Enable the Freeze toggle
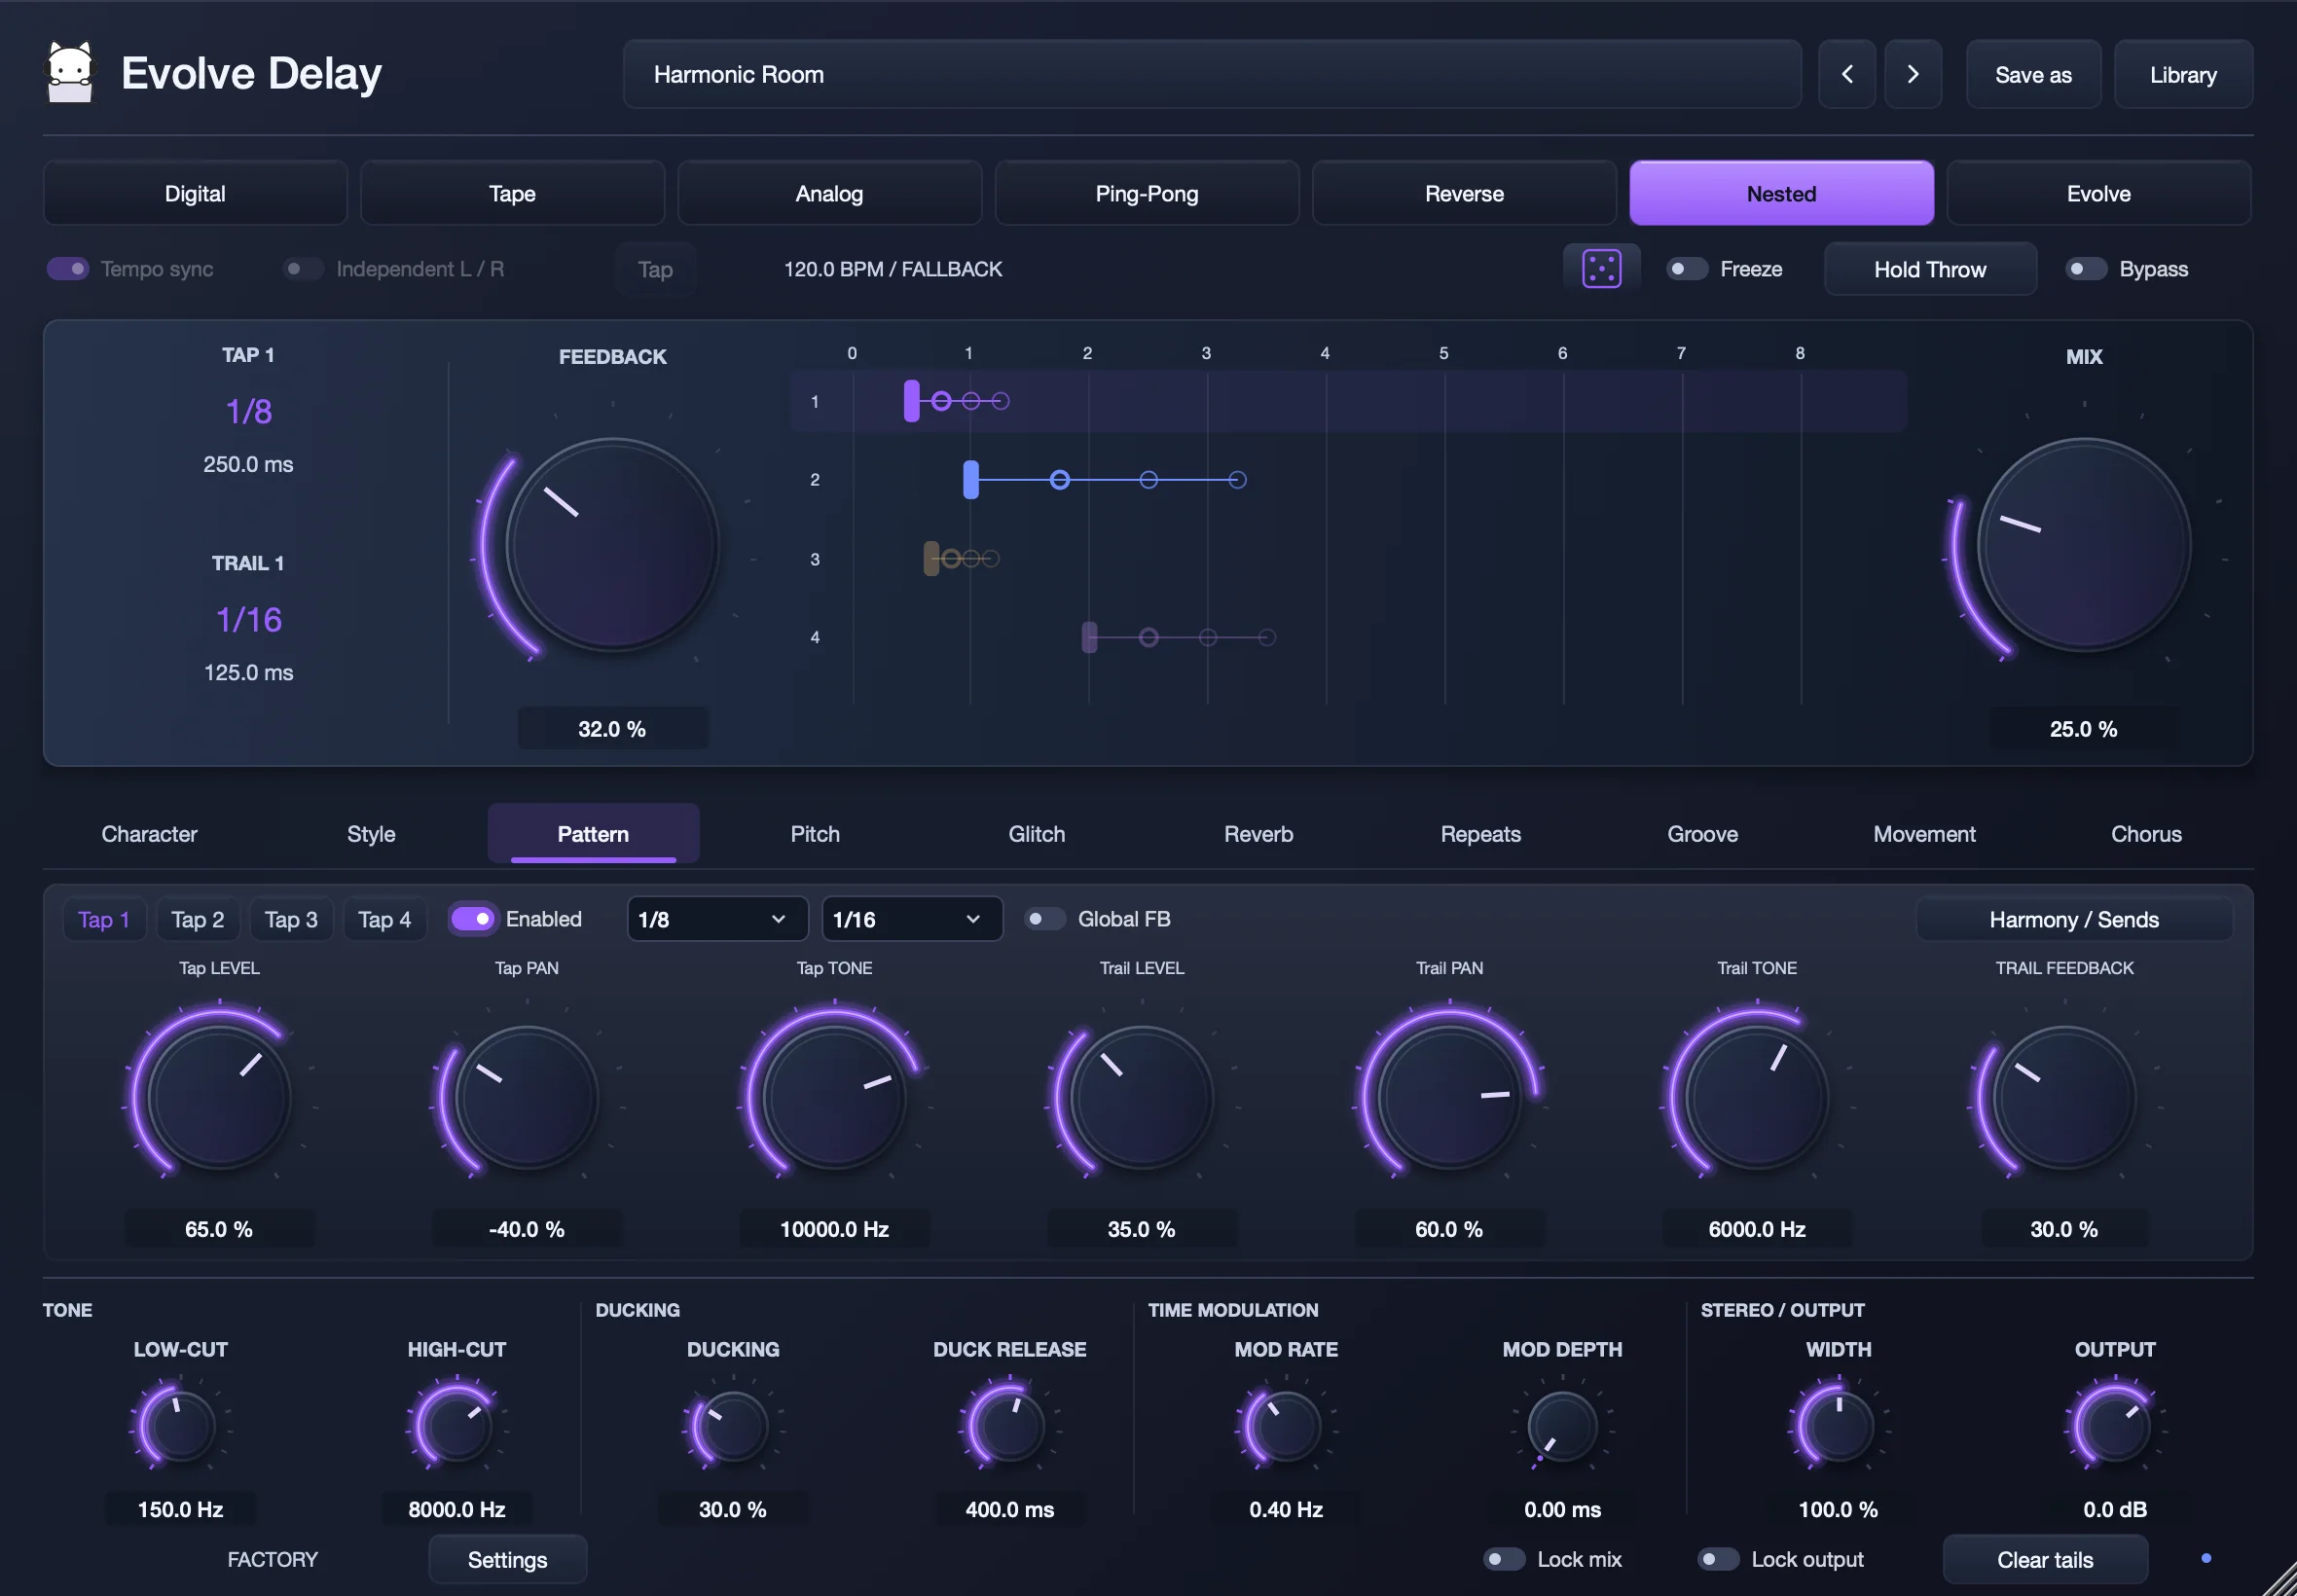Screen dimensions: 2297x1596 (1686, 269)
